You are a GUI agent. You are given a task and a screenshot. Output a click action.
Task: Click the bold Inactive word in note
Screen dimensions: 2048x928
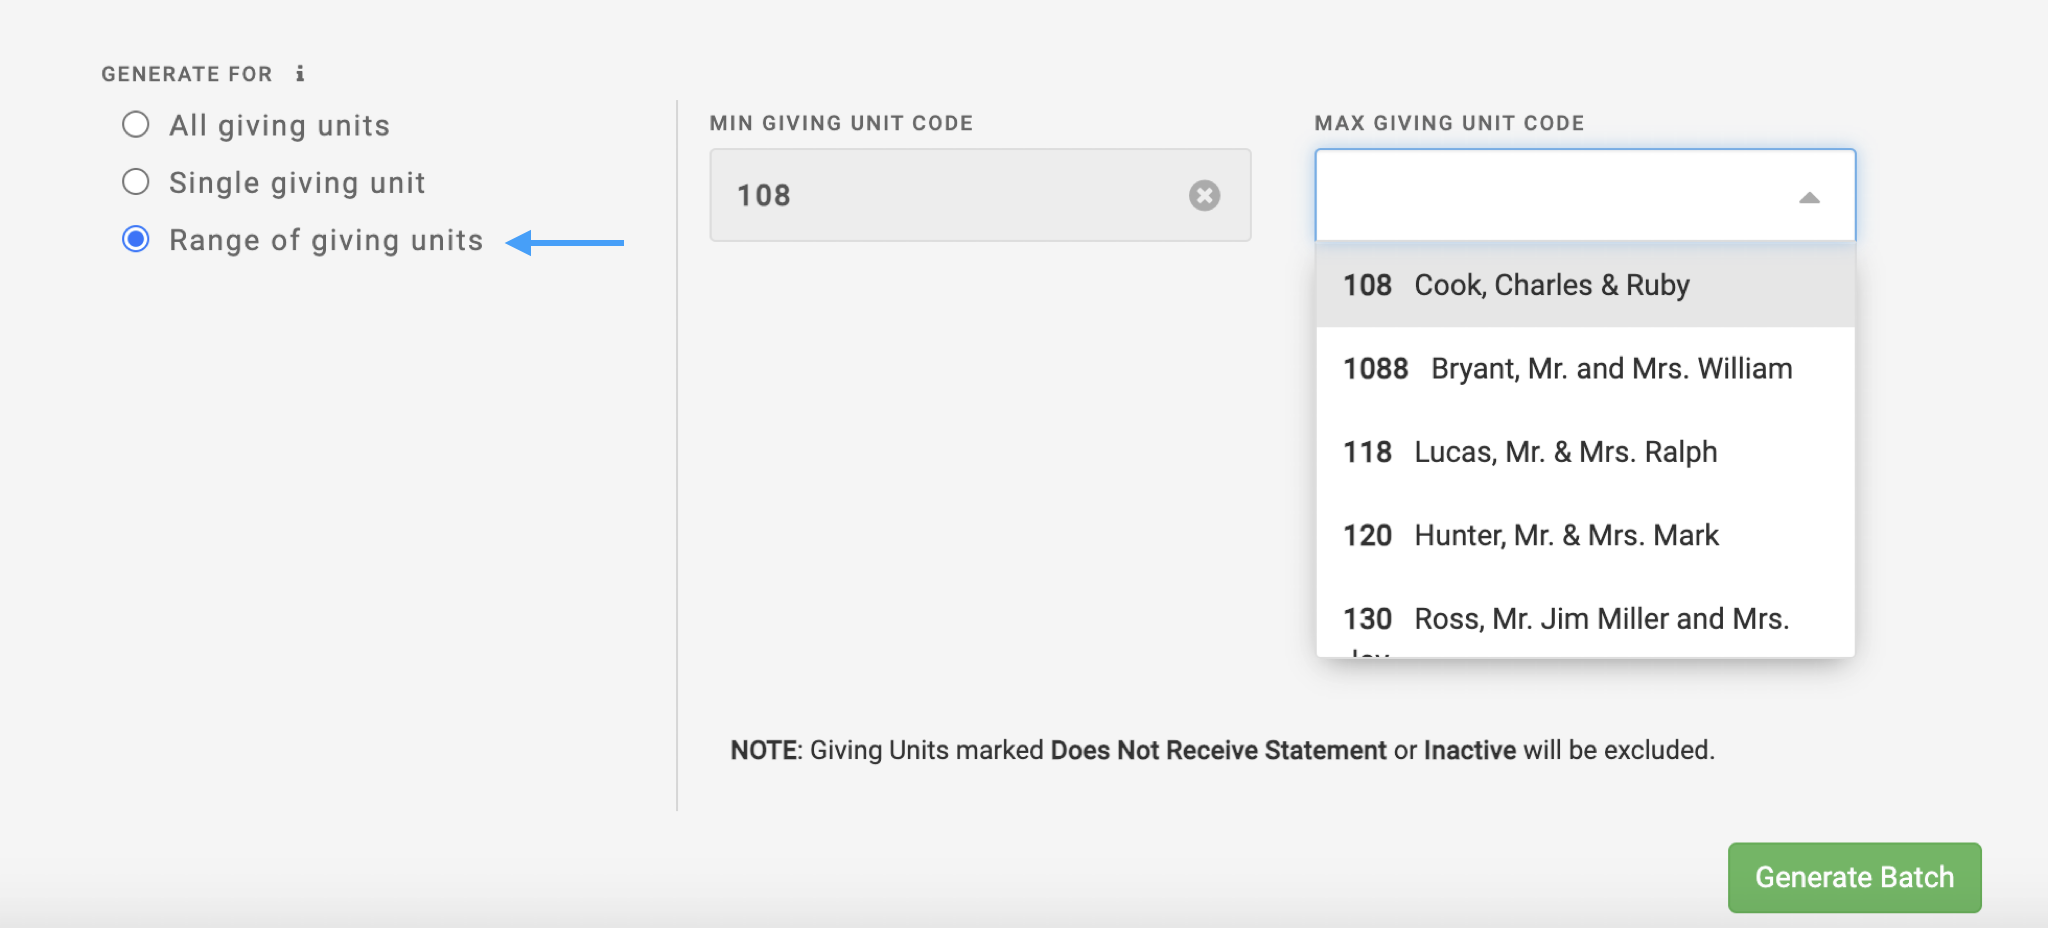click(x=1469, y=750)
